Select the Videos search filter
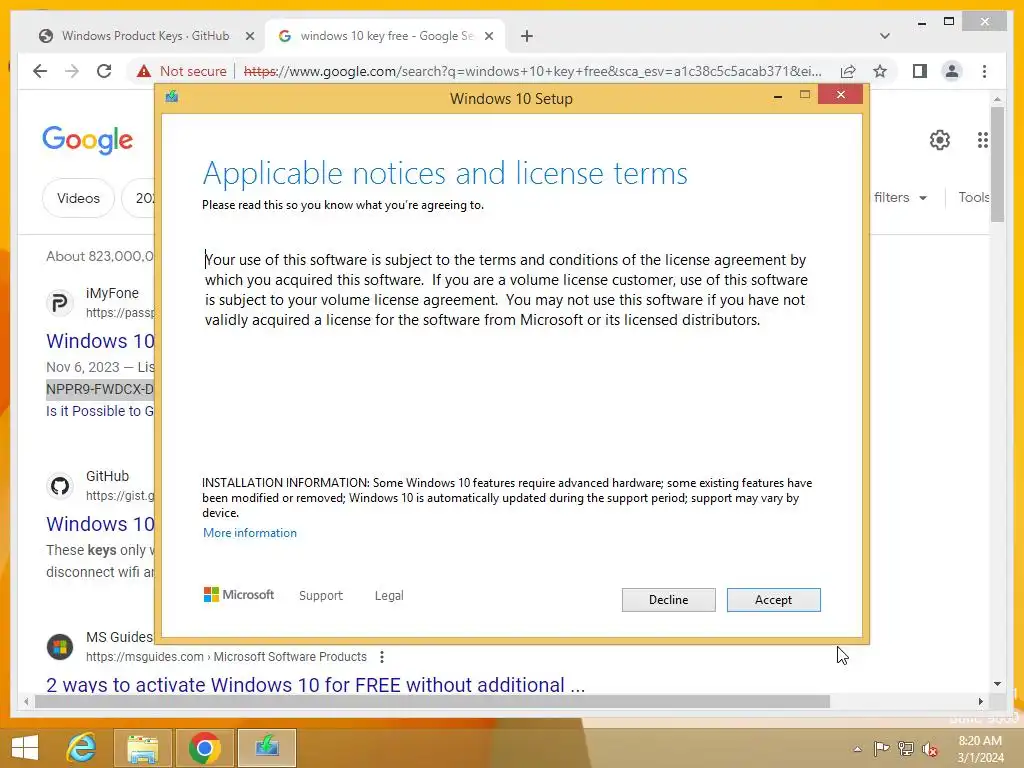This screenshot has height=768, width=1024. click(78, 198)
